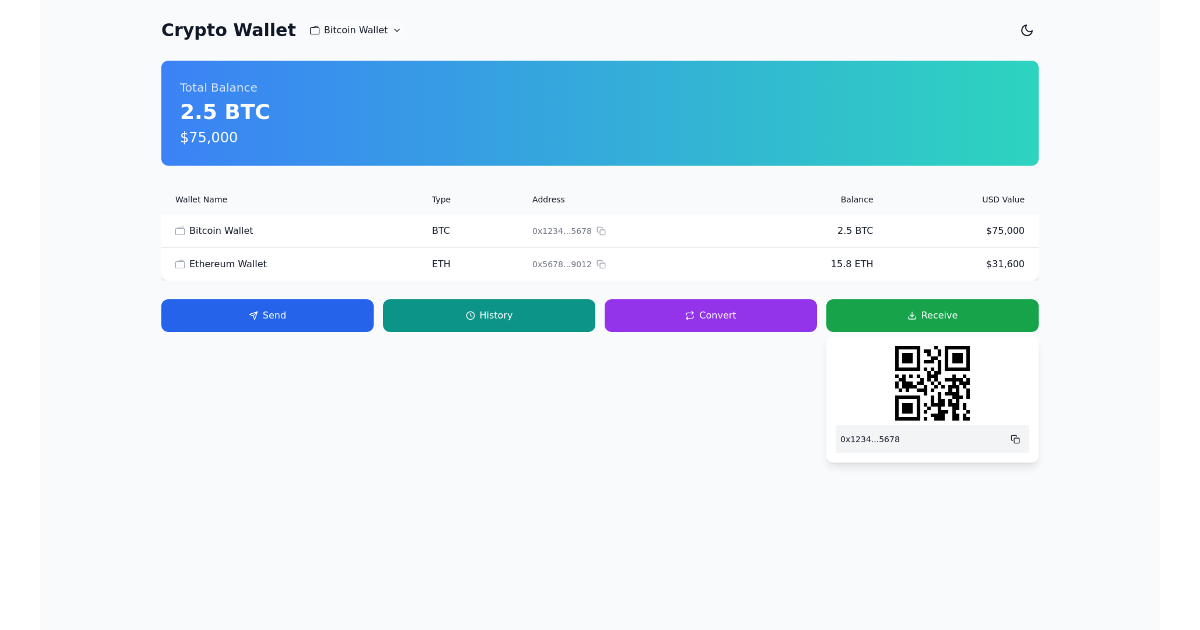This screenshot has height=630, width=1200.
Task: Click the wallet icon next to Ethereum Wallet row
Action: tap(179, 264)
